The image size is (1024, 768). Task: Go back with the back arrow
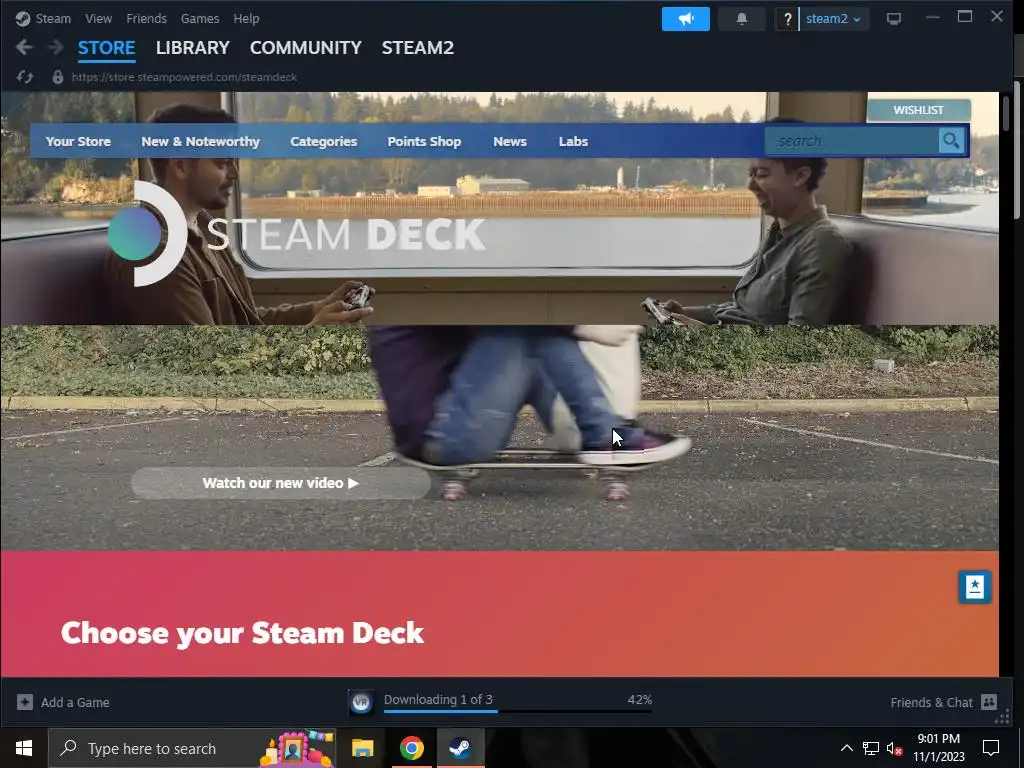(x=24, y=47)
